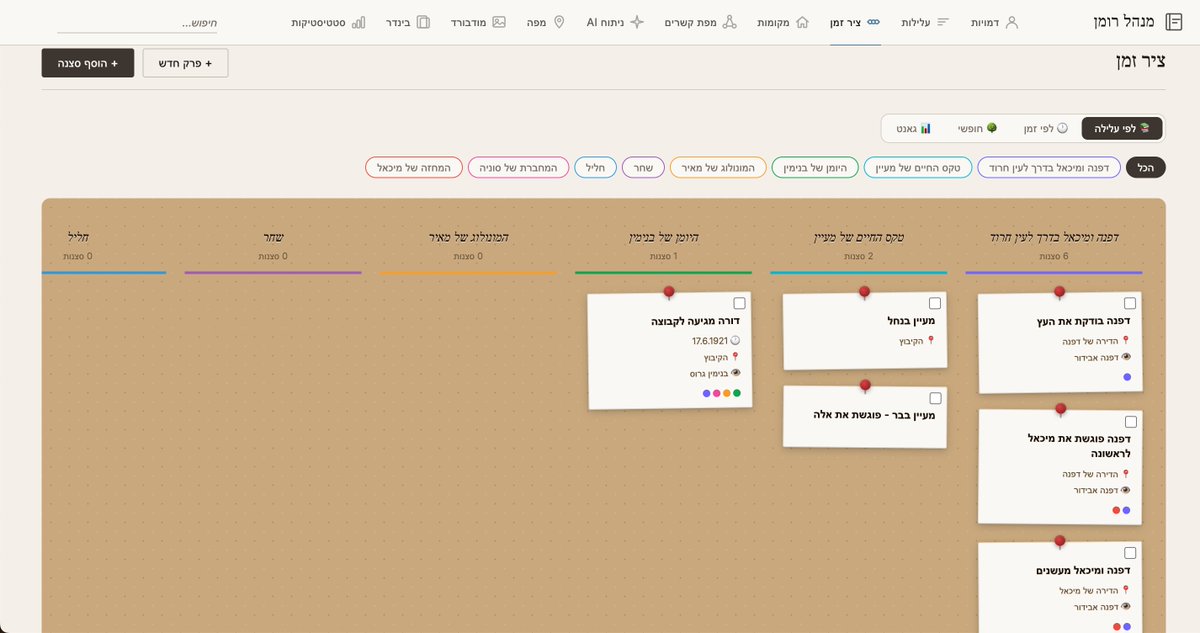Click pushpin on דפנה פוגשת את מיכאל לראשונה
This screenshot has width=1200, height=633.
coord(1060,410)
